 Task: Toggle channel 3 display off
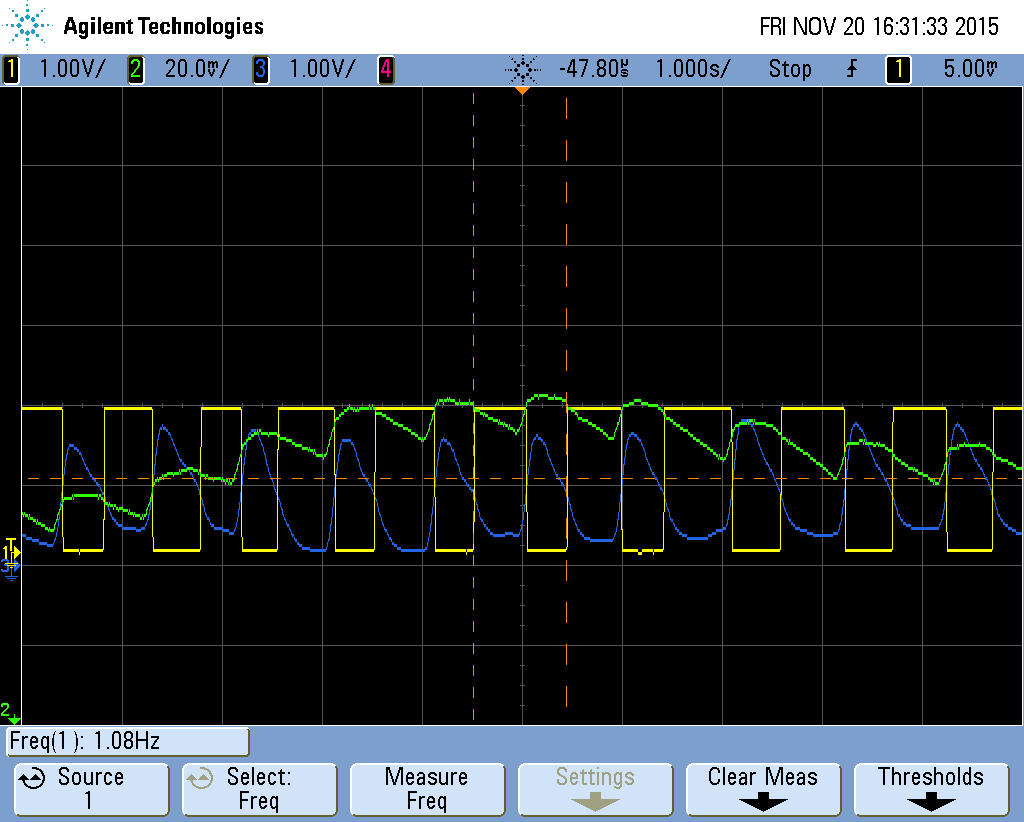pos(259,69)
